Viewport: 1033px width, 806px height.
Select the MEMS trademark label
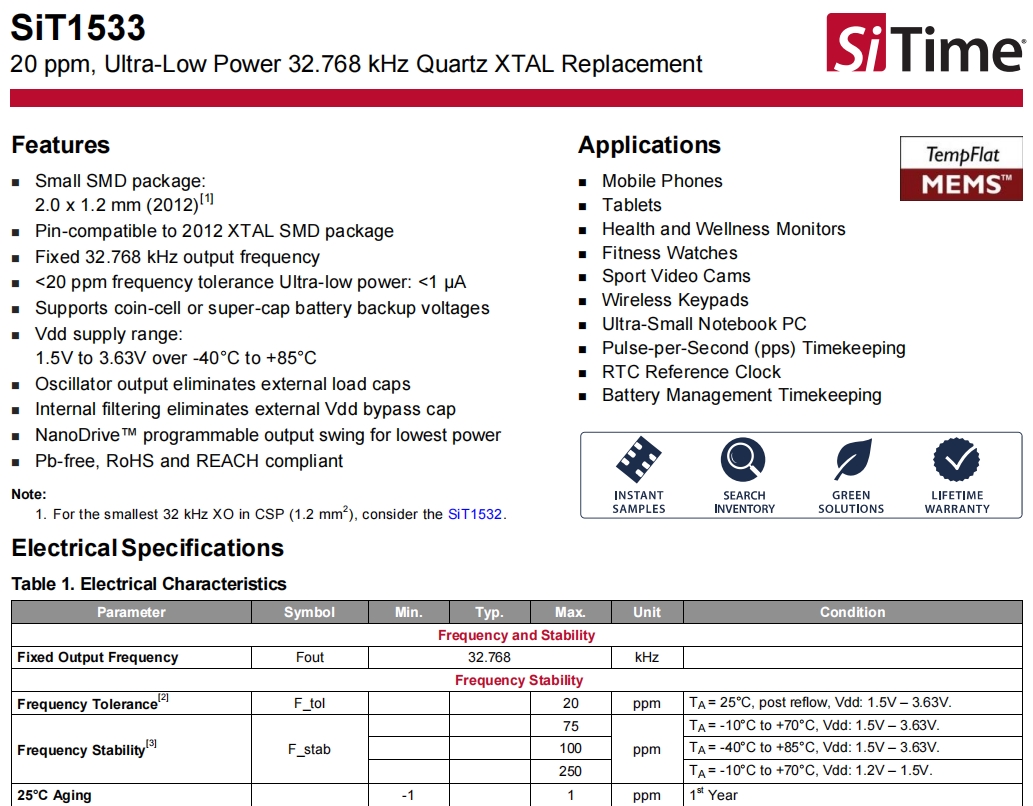click(961, 185)
